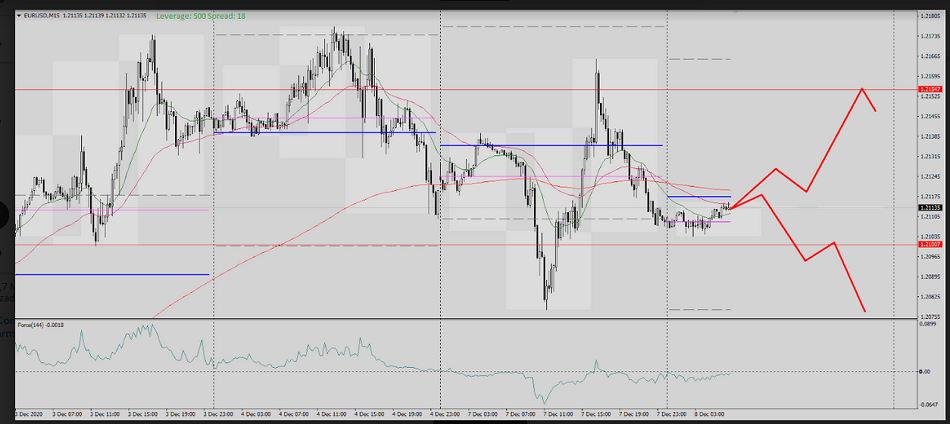
Task: Click the 1.20755 price scale value
Action: tap(930, 316)
